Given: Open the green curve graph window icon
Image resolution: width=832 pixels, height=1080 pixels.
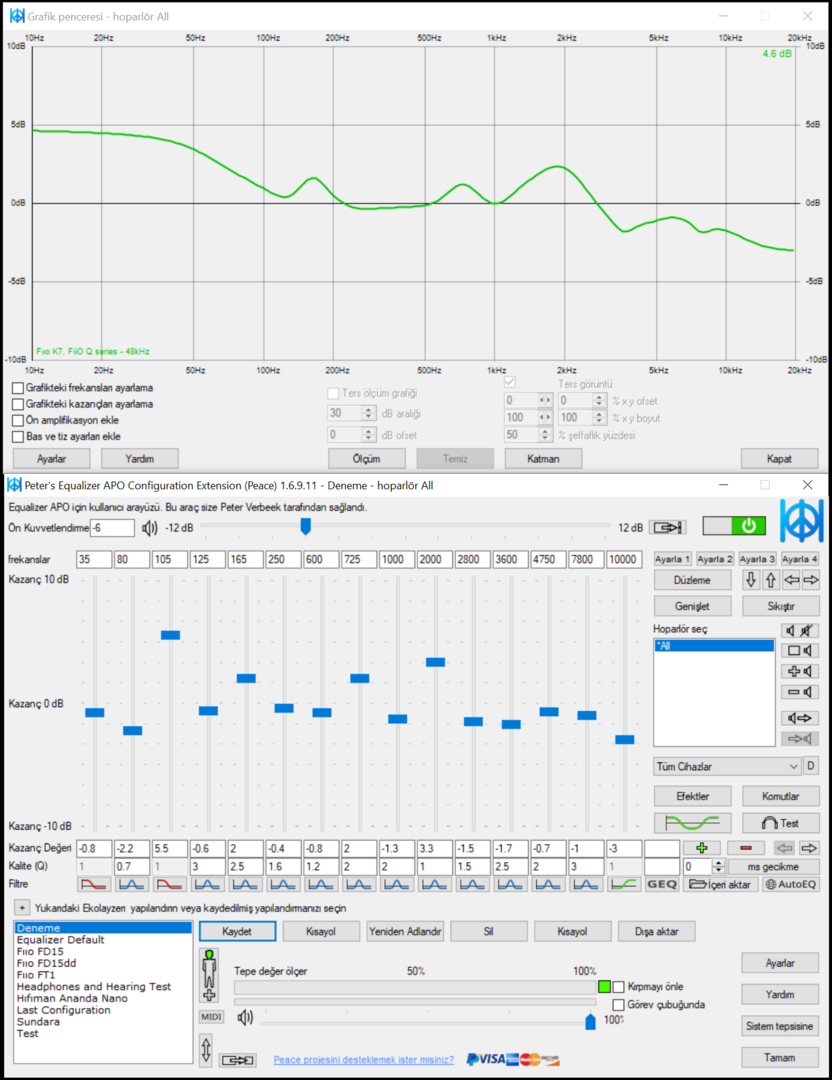Looking at the screenshot, I should [x=692, y=823].
